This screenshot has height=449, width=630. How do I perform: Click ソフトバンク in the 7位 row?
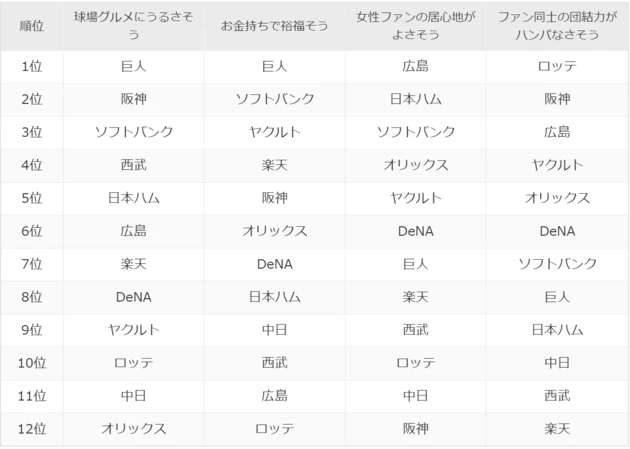point(556,264)
